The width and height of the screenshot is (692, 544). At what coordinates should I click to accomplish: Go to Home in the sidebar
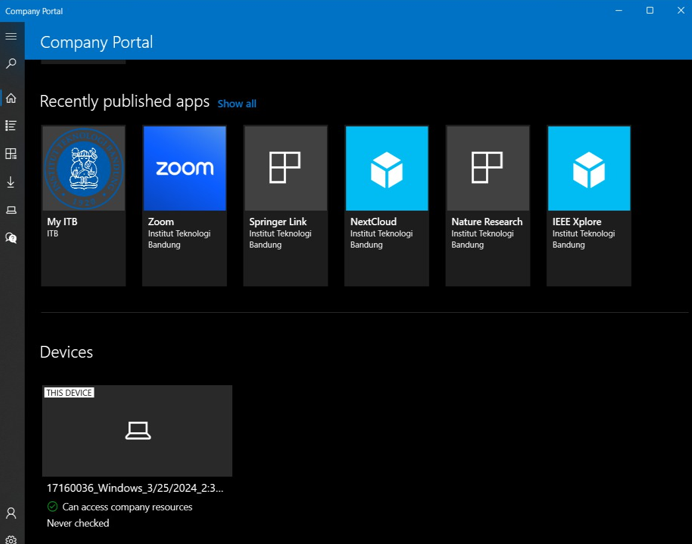click(11, 98)
